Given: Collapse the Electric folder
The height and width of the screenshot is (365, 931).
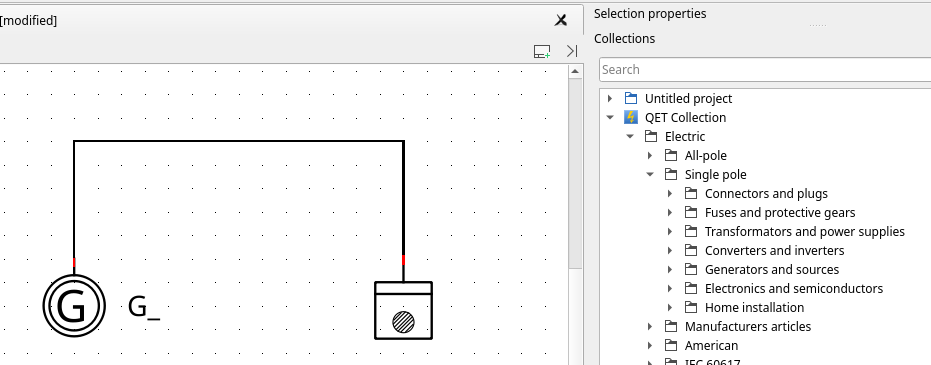Looking at the screenshot, I should [630, 137].
